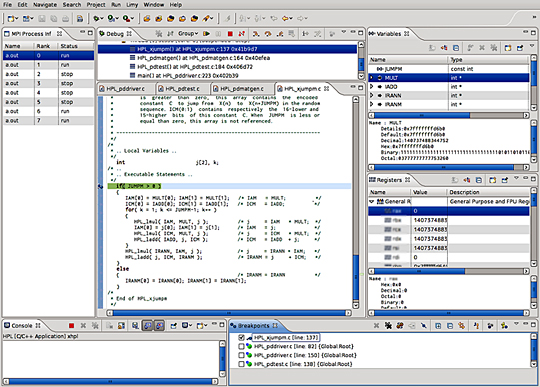Switch to the HPL_pddriver.c editor tab
The width and height of the screenshot is (540, 387).
pyautogui.click(x=125, y=89)
